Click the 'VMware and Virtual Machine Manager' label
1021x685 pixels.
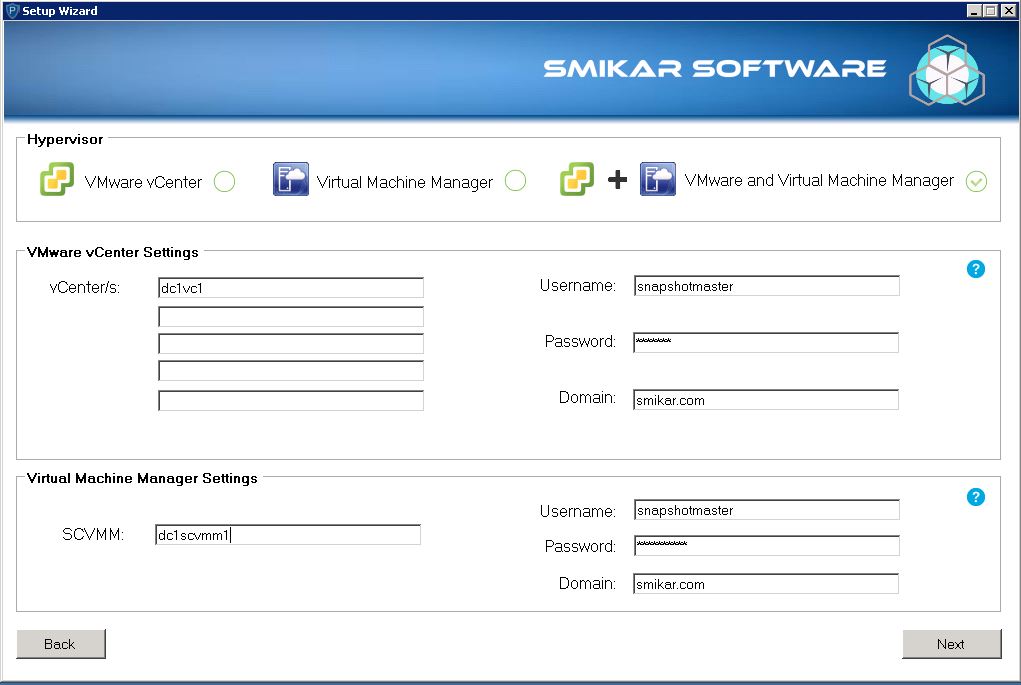coord(819,180)
